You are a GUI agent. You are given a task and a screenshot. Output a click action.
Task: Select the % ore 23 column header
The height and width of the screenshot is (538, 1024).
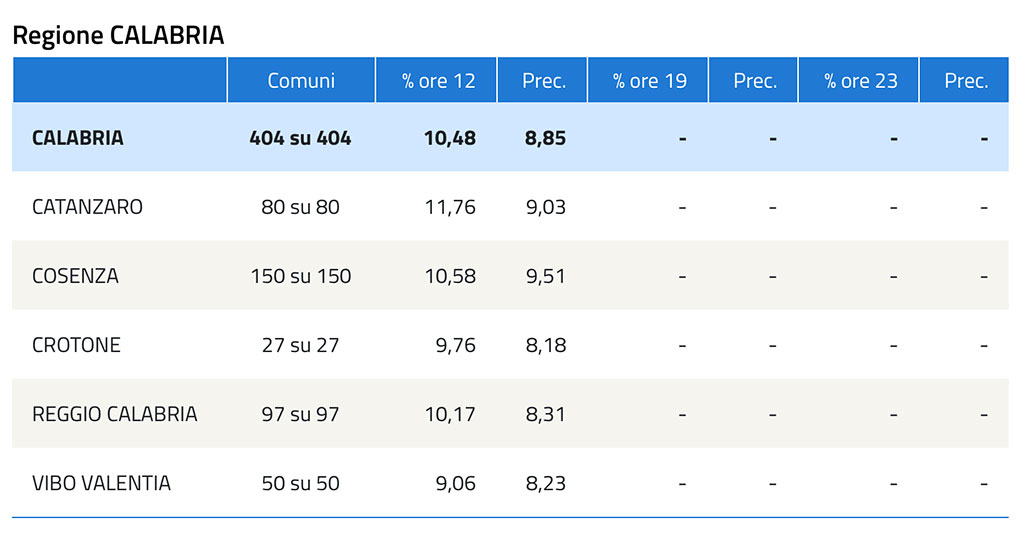click(x=859, y=80)
